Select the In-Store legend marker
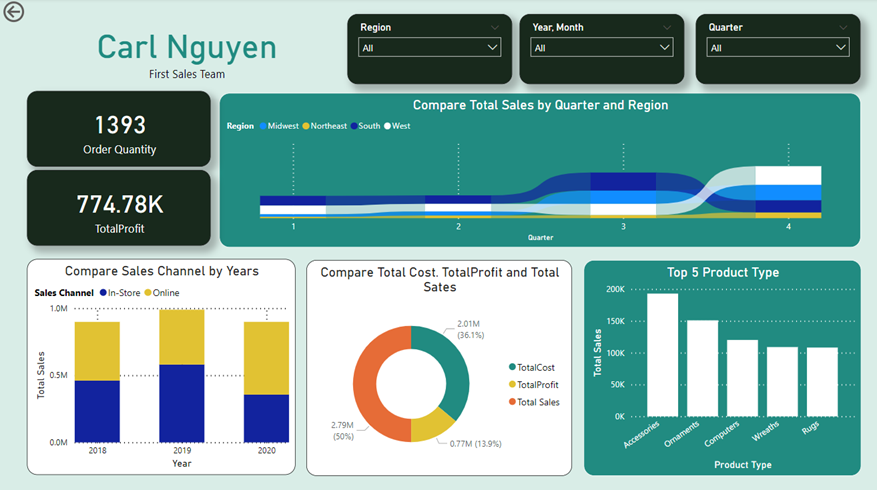 point(103,293)
